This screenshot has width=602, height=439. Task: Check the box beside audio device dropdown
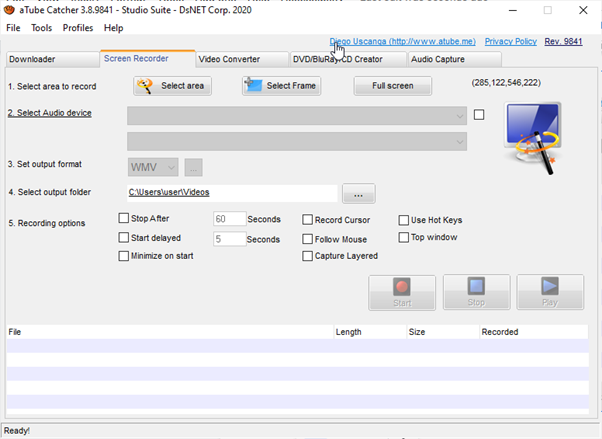(479, 114)
